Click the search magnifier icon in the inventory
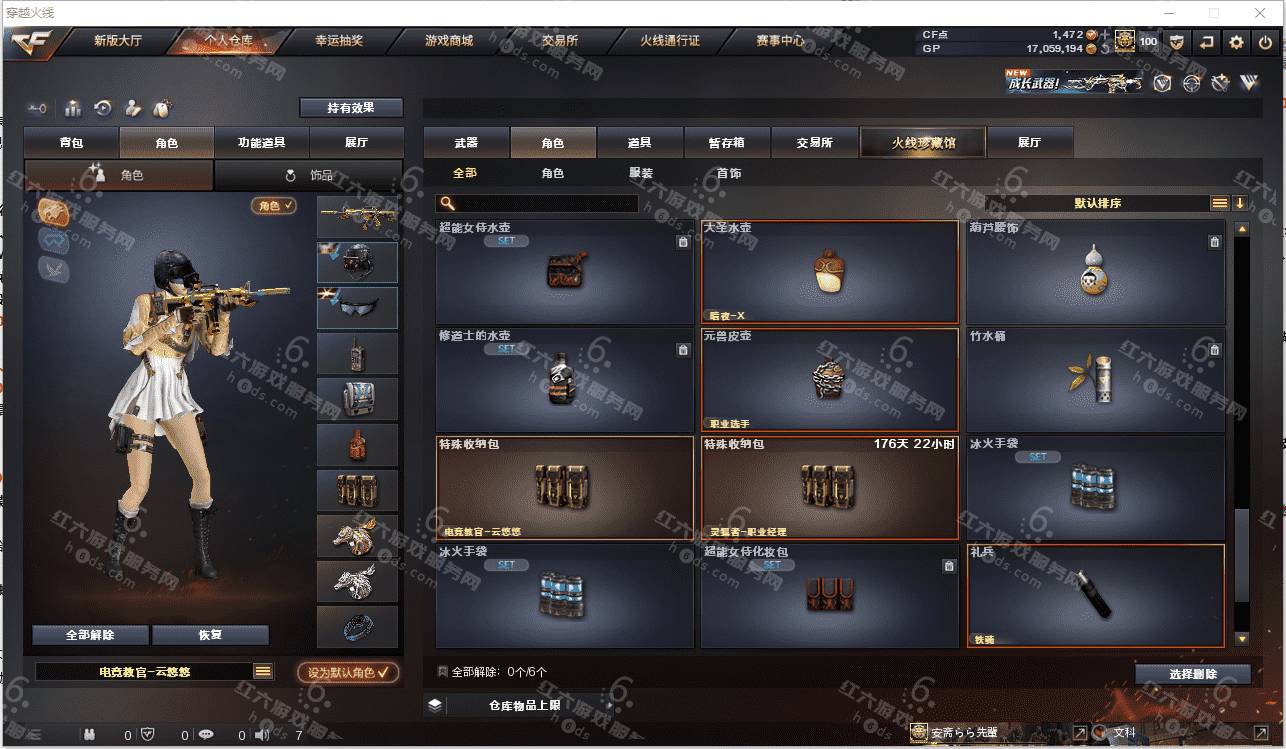This screenshot has width=1286, height=749. pos(447,203)
